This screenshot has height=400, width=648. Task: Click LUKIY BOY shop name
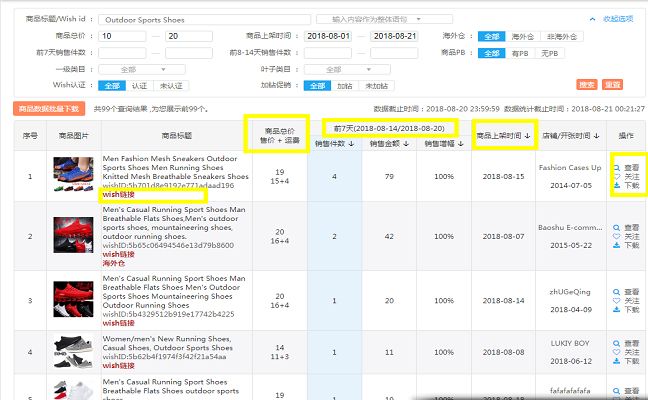[570, 343]
